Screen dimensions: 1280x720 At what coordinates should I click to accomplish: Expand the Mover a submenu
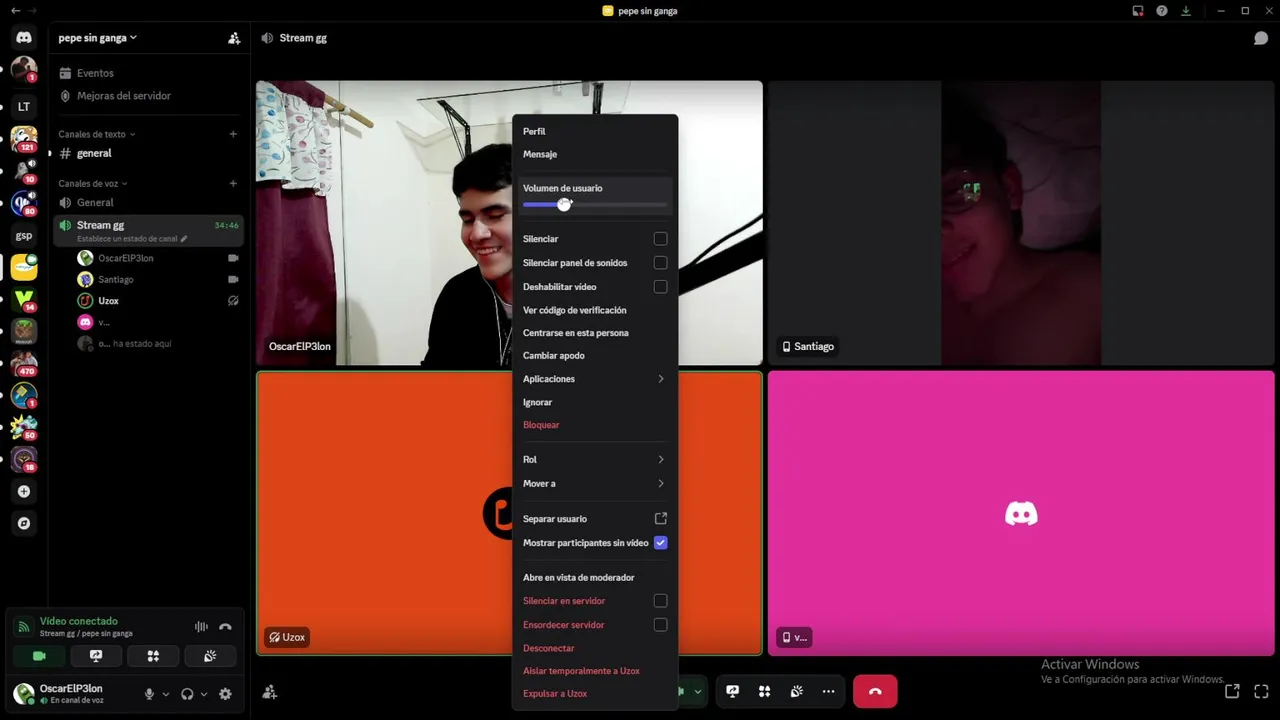(x=594, y=484)
